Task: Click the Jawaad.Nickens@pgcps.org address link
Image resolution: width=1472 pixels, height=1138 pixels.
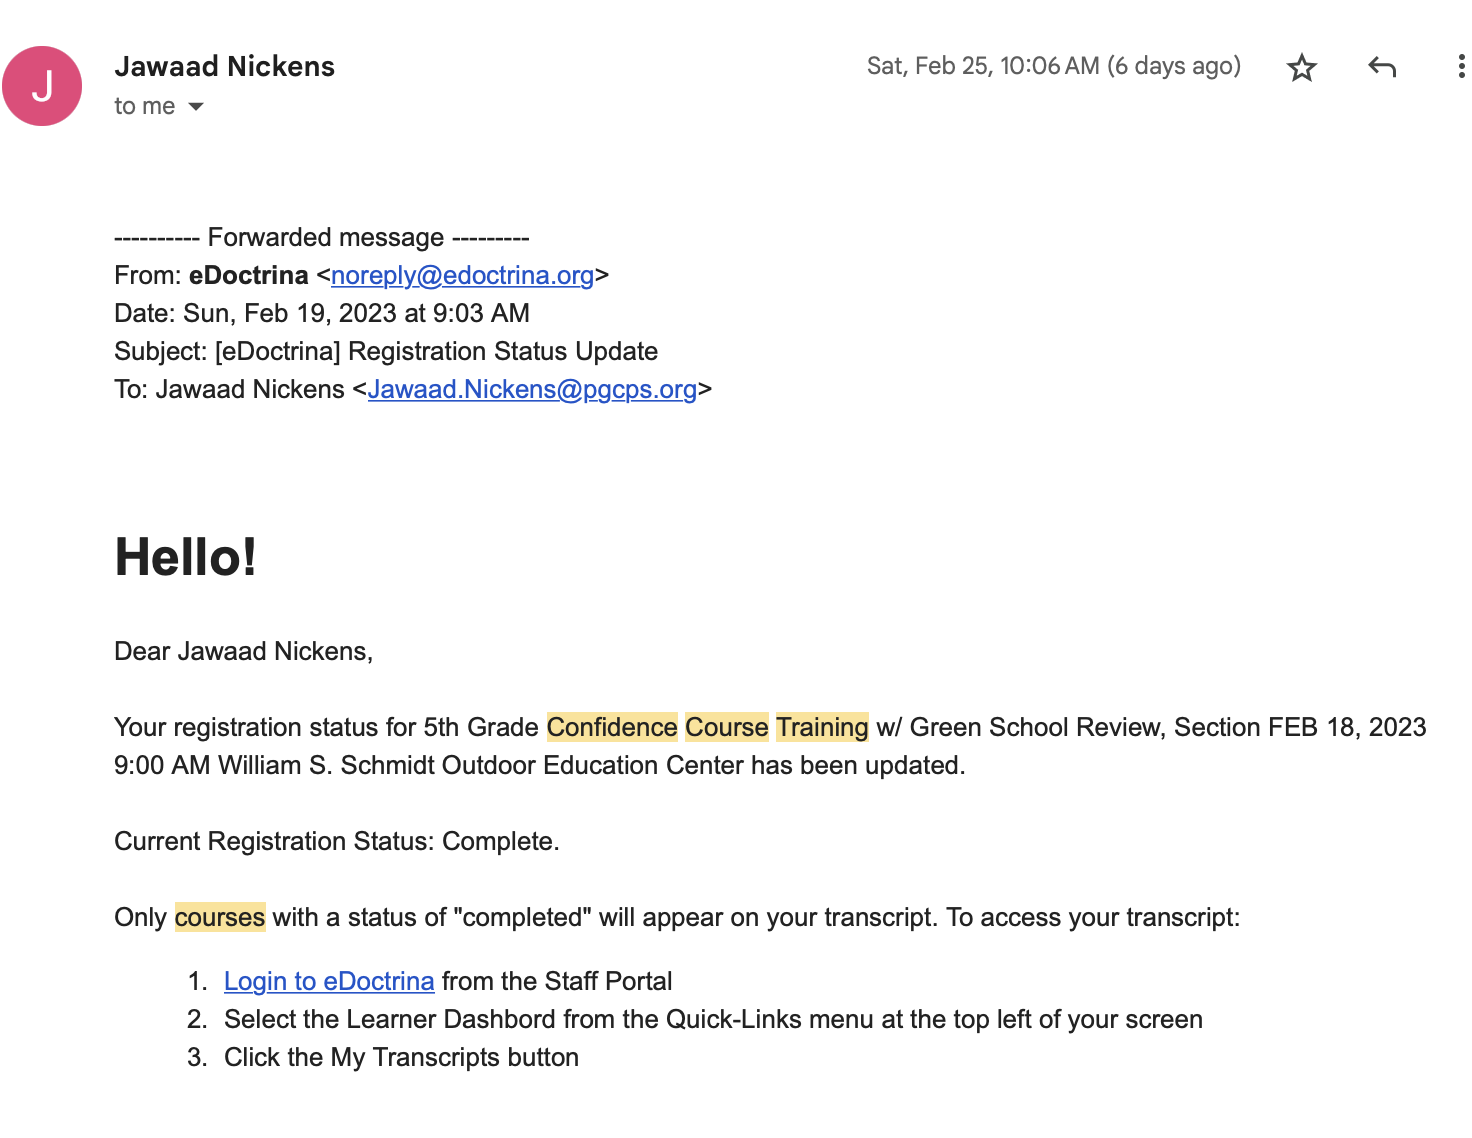Action: point(532,389)
